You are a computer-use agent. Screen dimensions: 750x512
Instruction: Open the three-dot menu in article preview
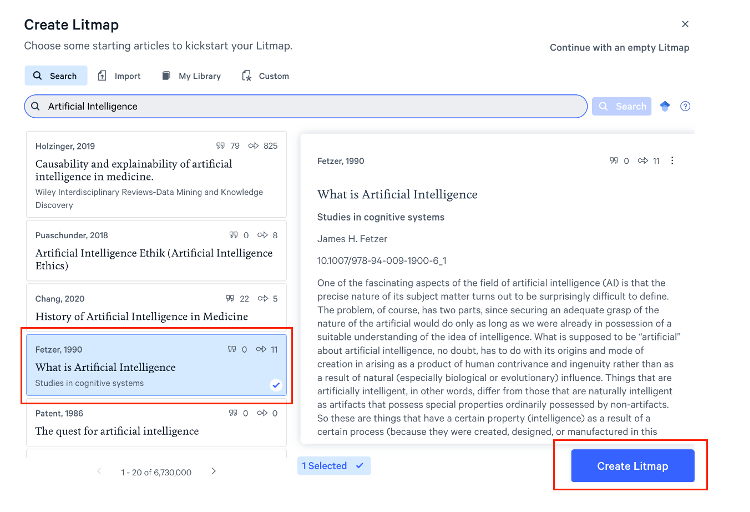pyautogui.click(x=672, y=160)
